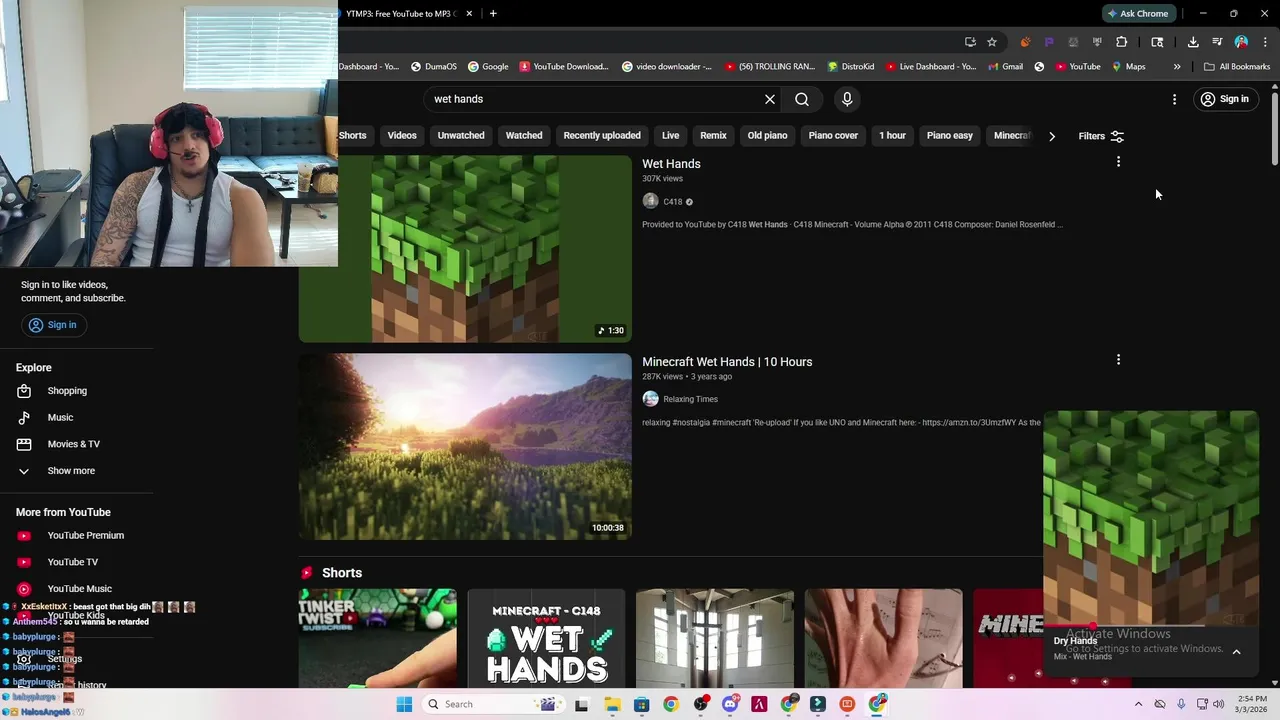
Task: Open options menu for Wet Hands video
Action: [x=1118, y=162]
